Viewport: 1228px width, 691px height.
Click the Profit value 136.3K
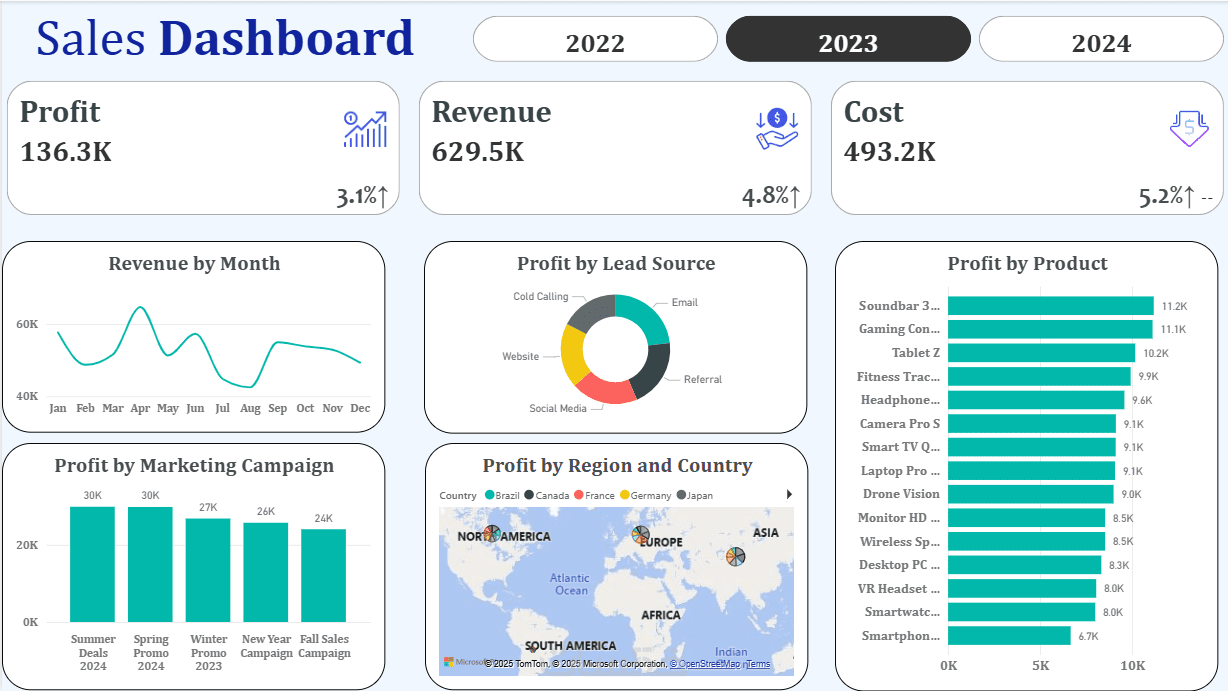pyautogui.click(x=66, y=152)
